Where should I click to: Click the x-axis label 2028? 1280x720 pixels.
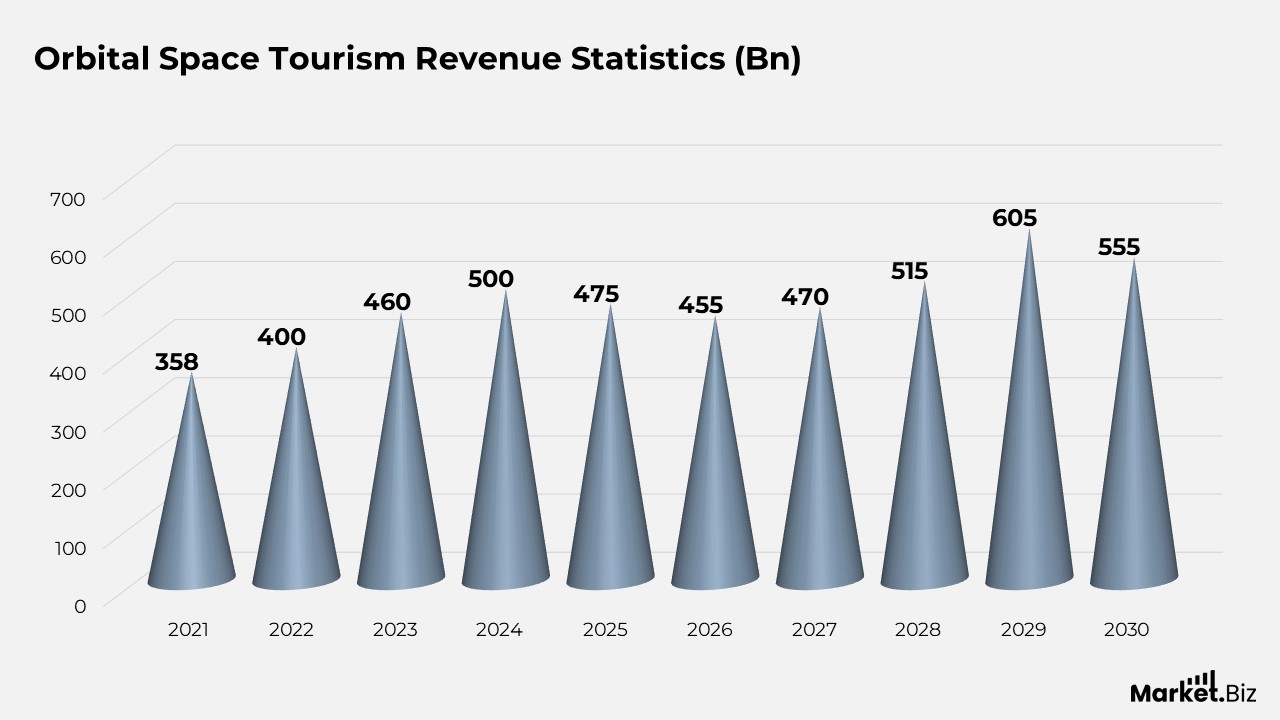point(918,630)
